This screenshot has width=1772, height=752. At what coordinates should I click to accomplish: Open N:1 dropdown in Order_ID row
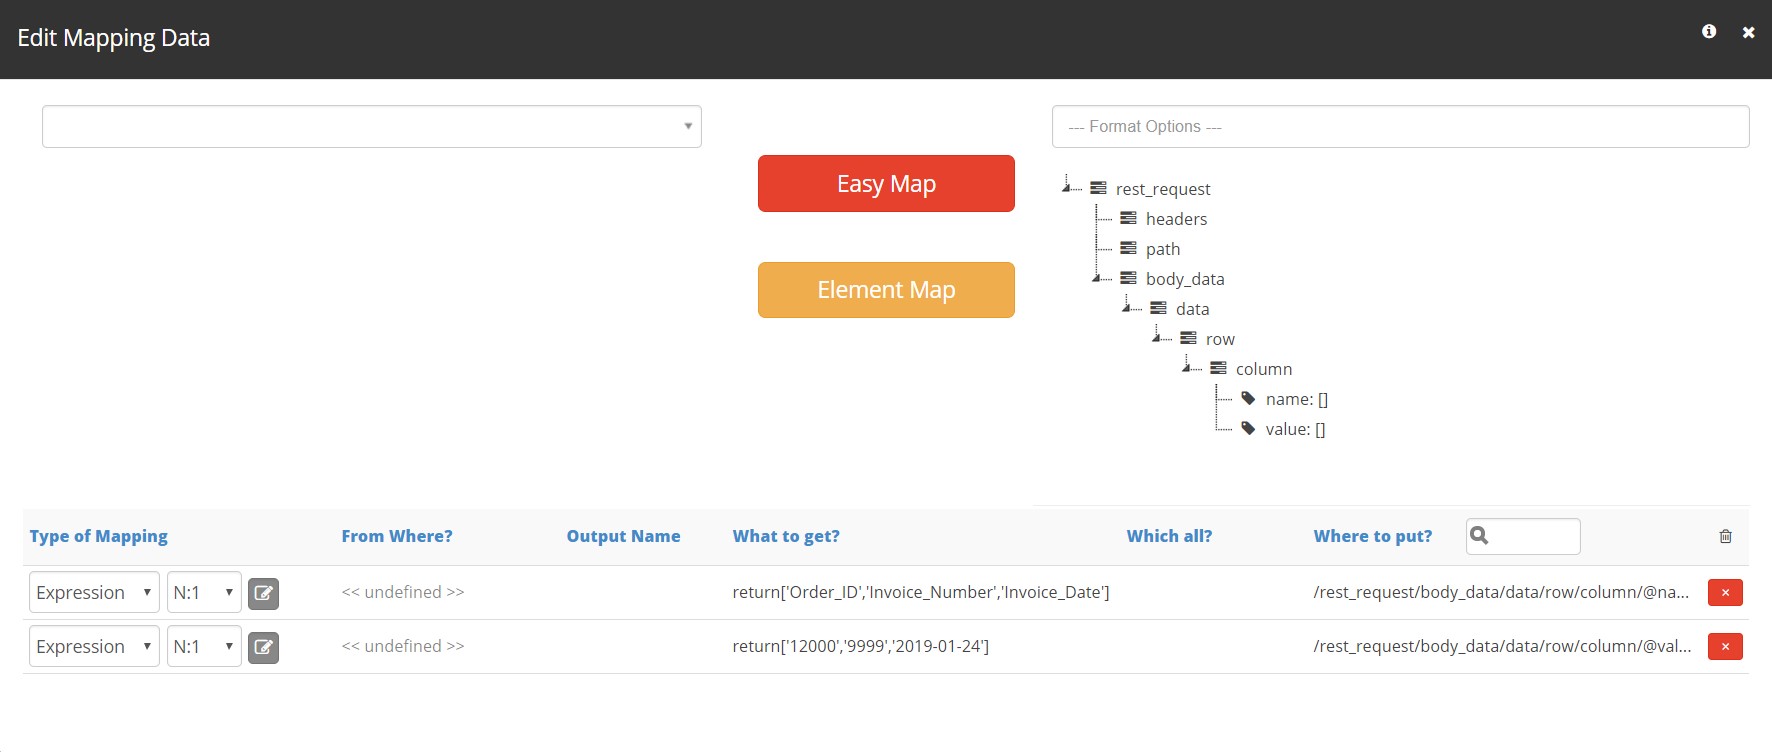[x=204, y=592]
